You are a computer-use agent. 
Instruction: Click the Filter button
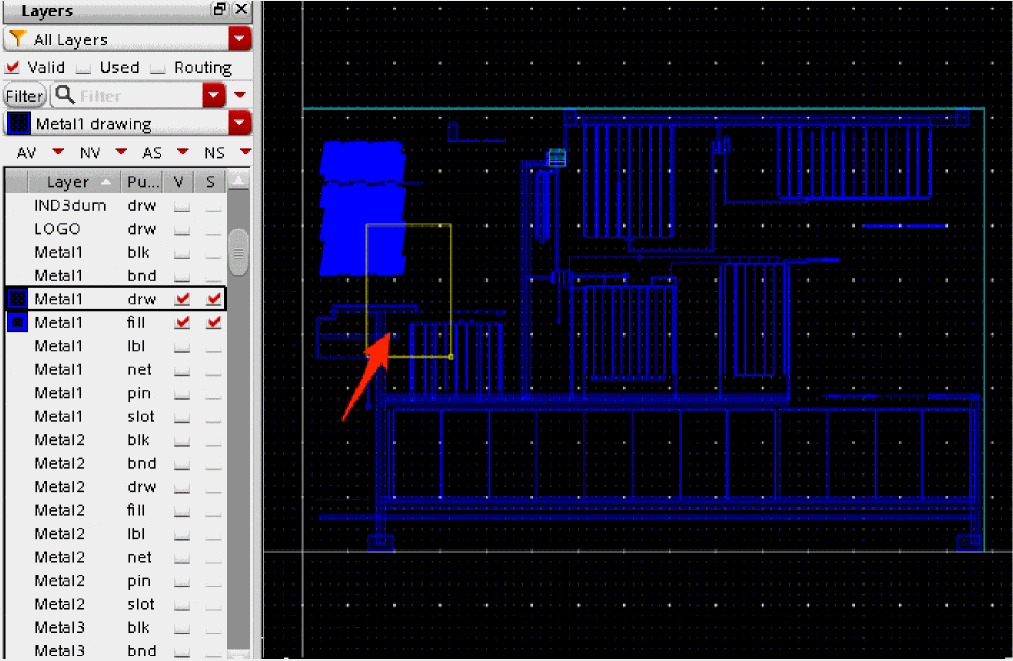[25, 96]
